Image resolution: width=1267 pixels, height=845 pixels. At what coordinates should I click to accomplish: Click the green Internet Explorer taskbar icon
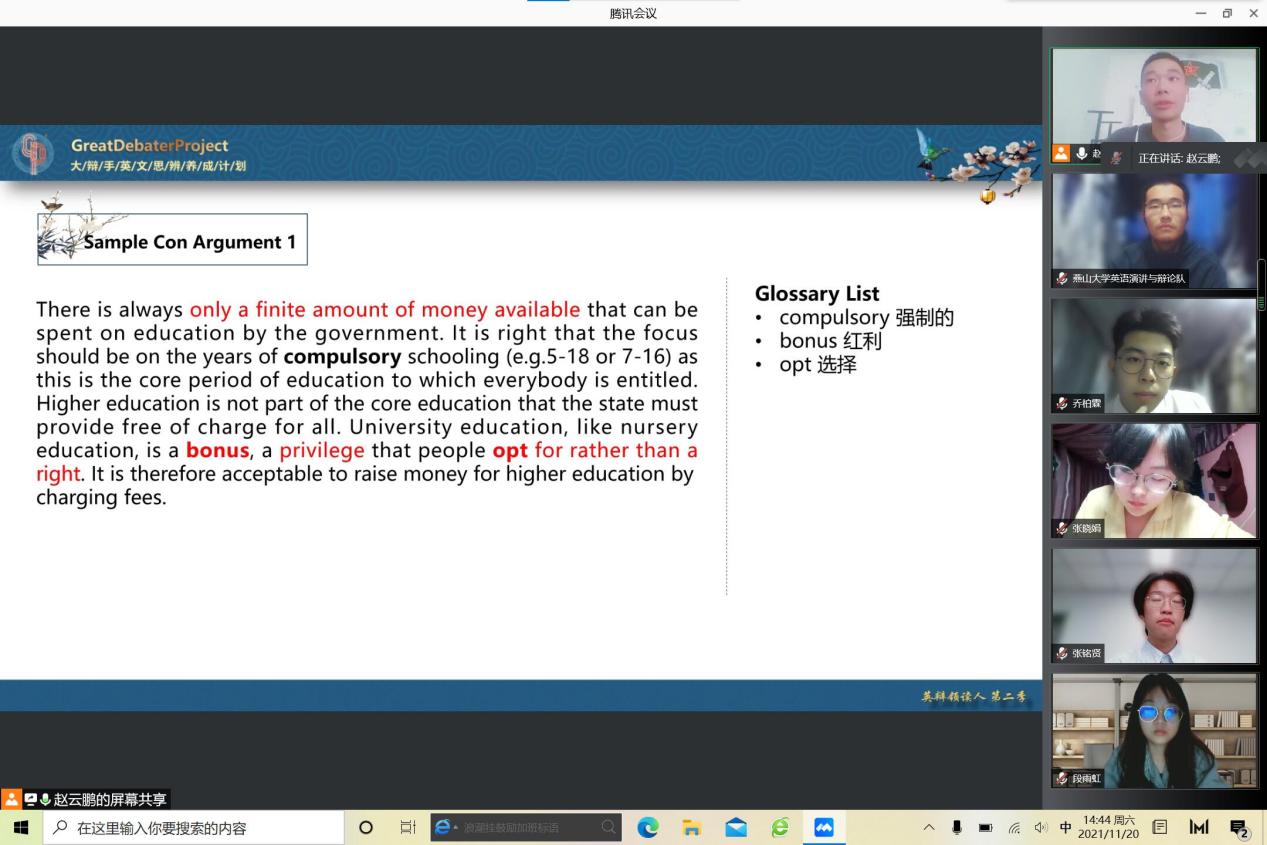pos(780,828)
